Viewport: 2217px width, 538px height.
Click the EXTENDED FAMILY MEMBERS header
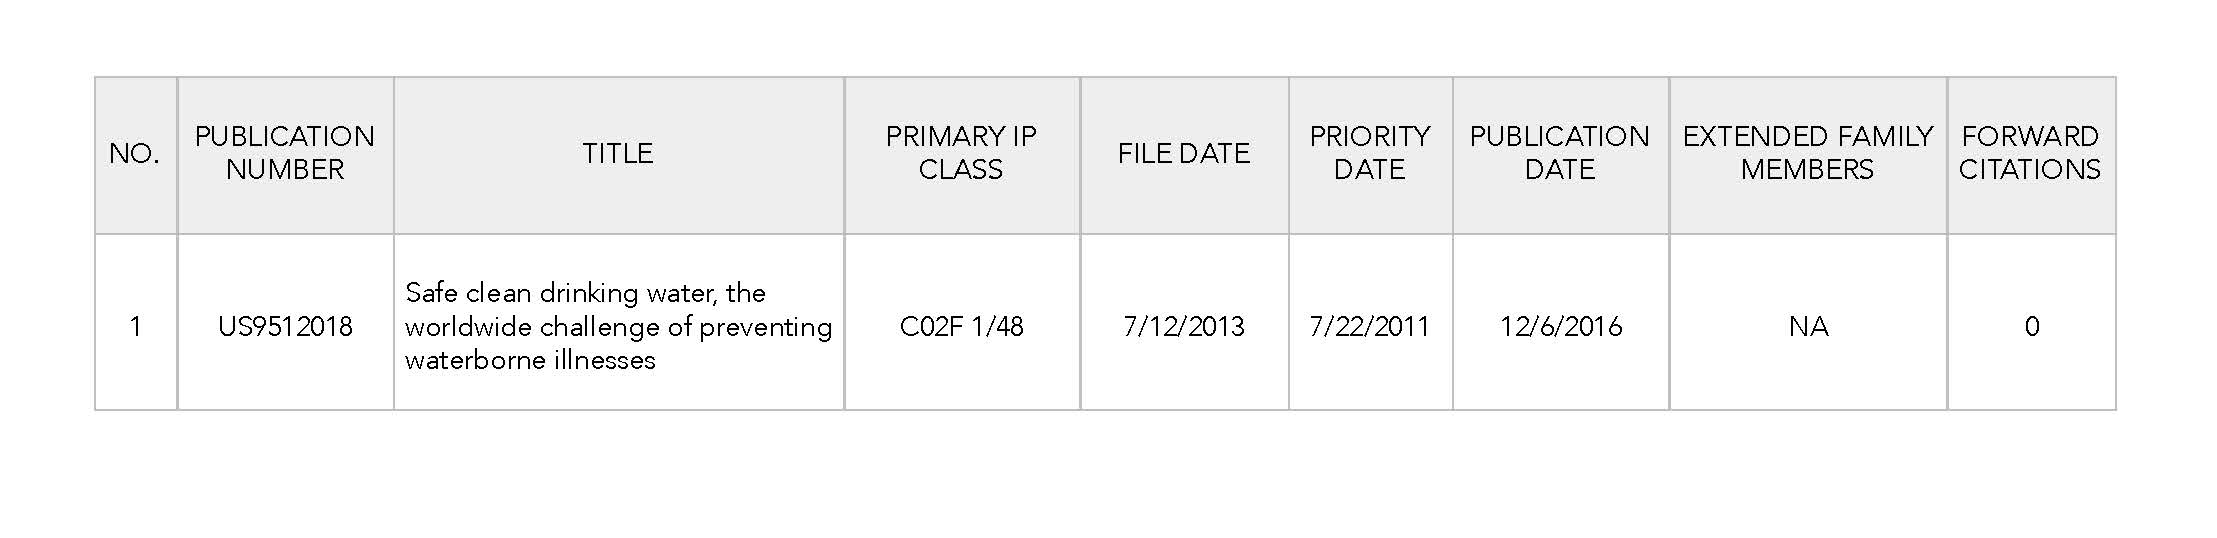coord(1807,153)
